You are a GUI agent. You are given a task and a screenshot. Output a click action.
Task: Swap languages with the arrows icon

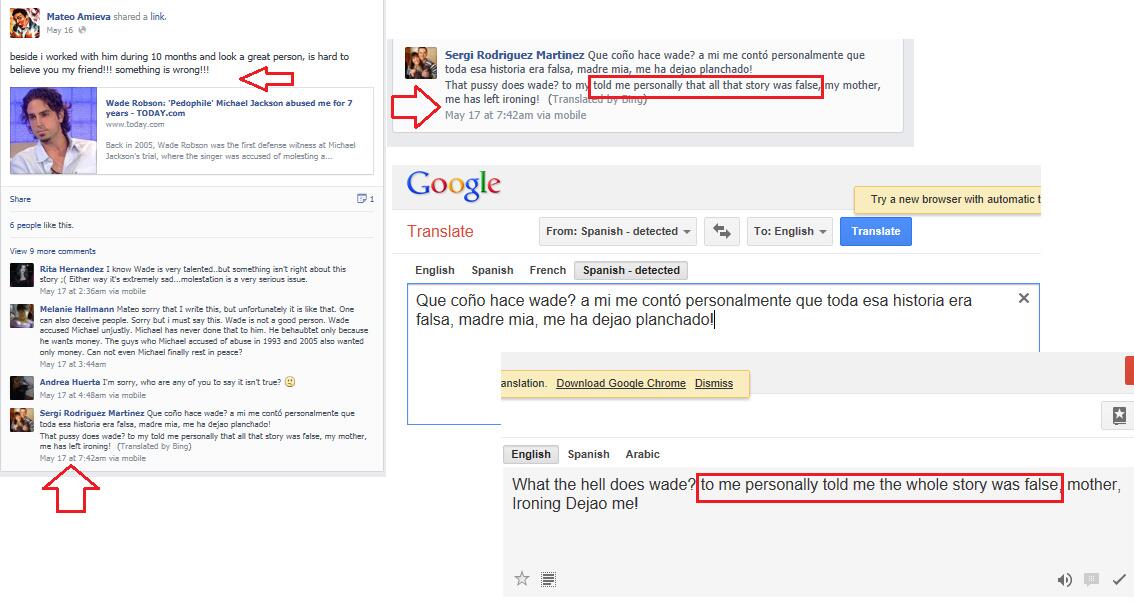[722, 231]
